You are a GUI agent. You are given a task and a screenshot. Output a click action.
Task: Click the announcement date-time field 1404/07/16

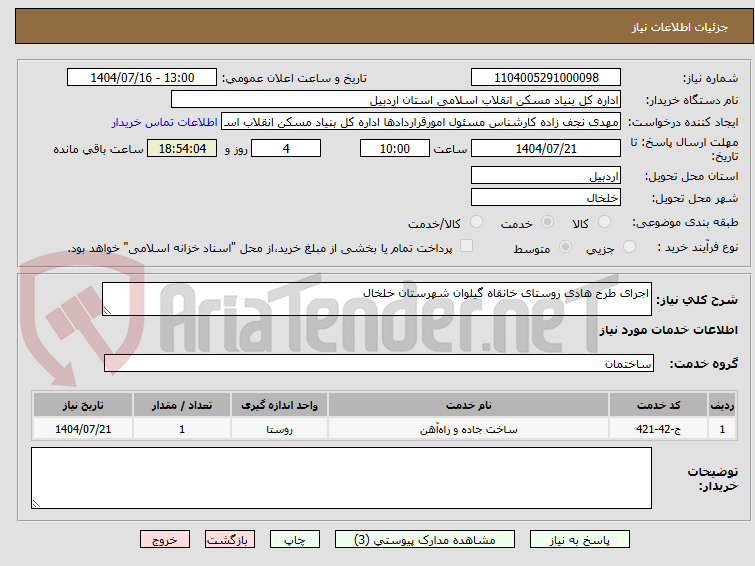142,78
